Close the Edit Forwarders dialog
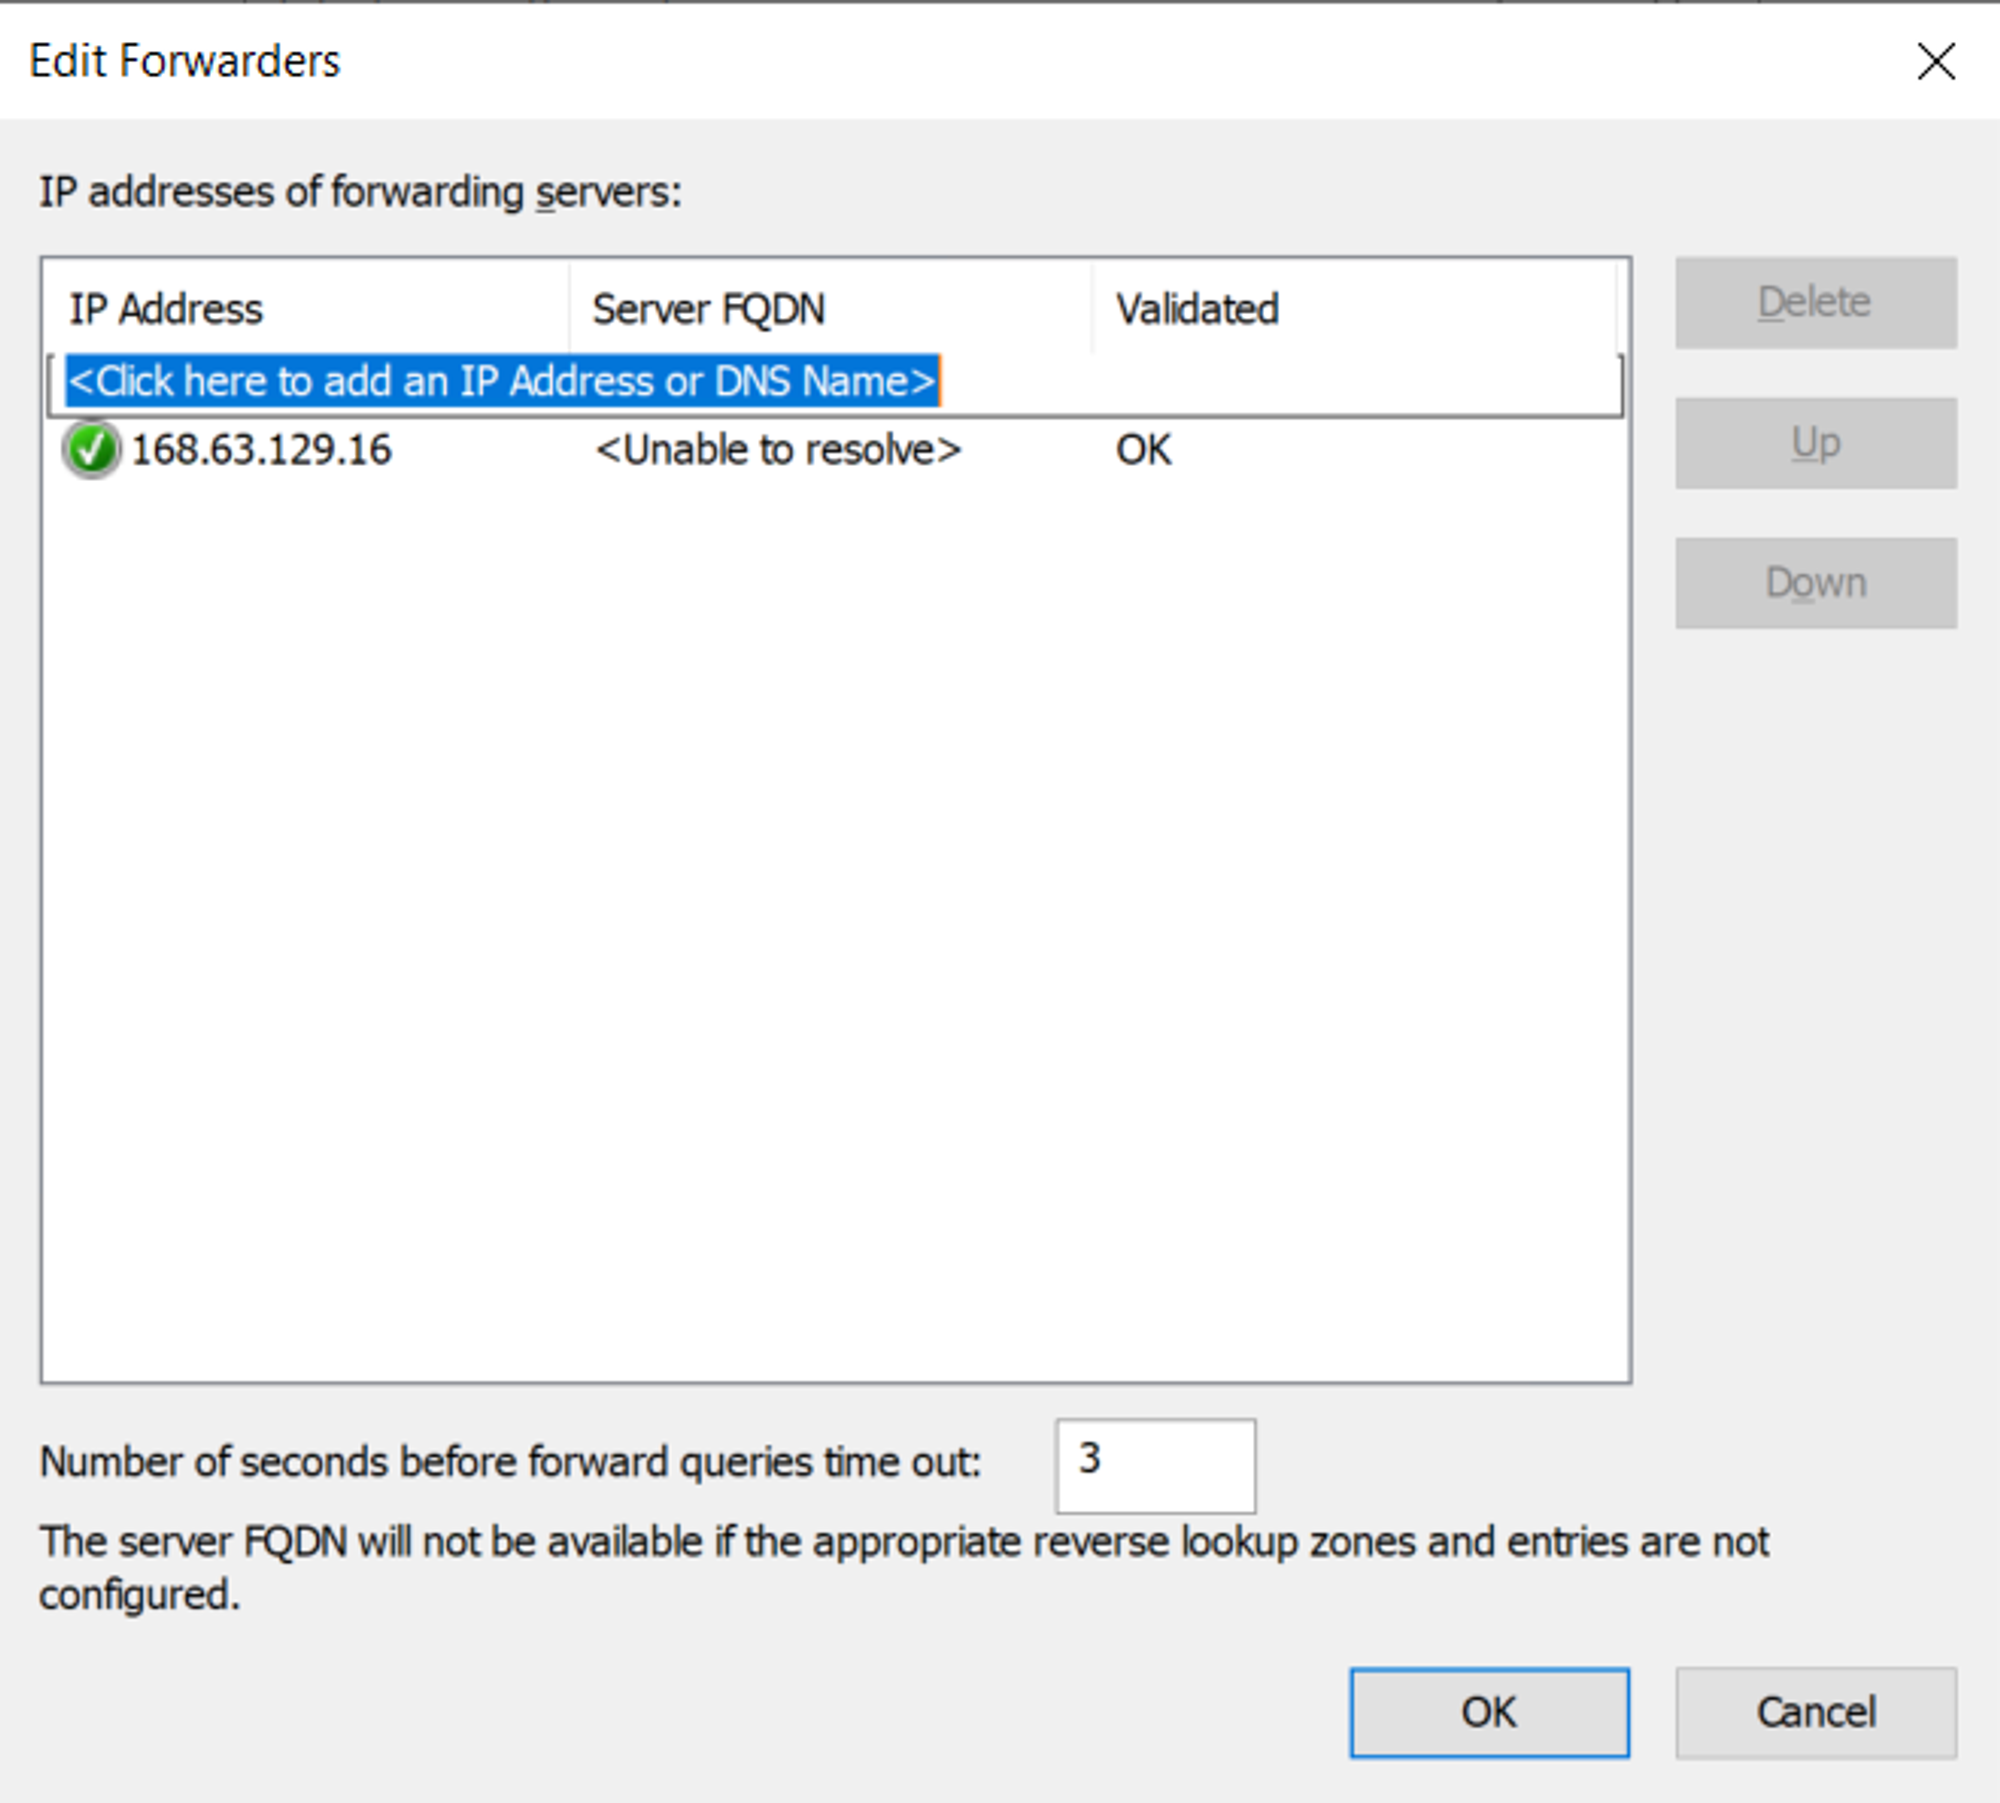Viewport: 2000px width, 1803px height. pos(1935,61)
